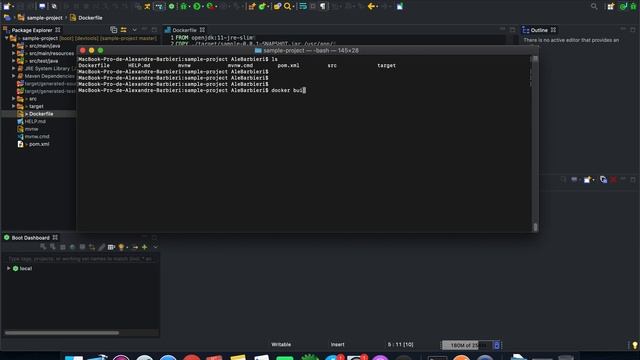Click the Quick Access search icon at top right
Viewport: 640px width, 360px height.
[594, 6]
